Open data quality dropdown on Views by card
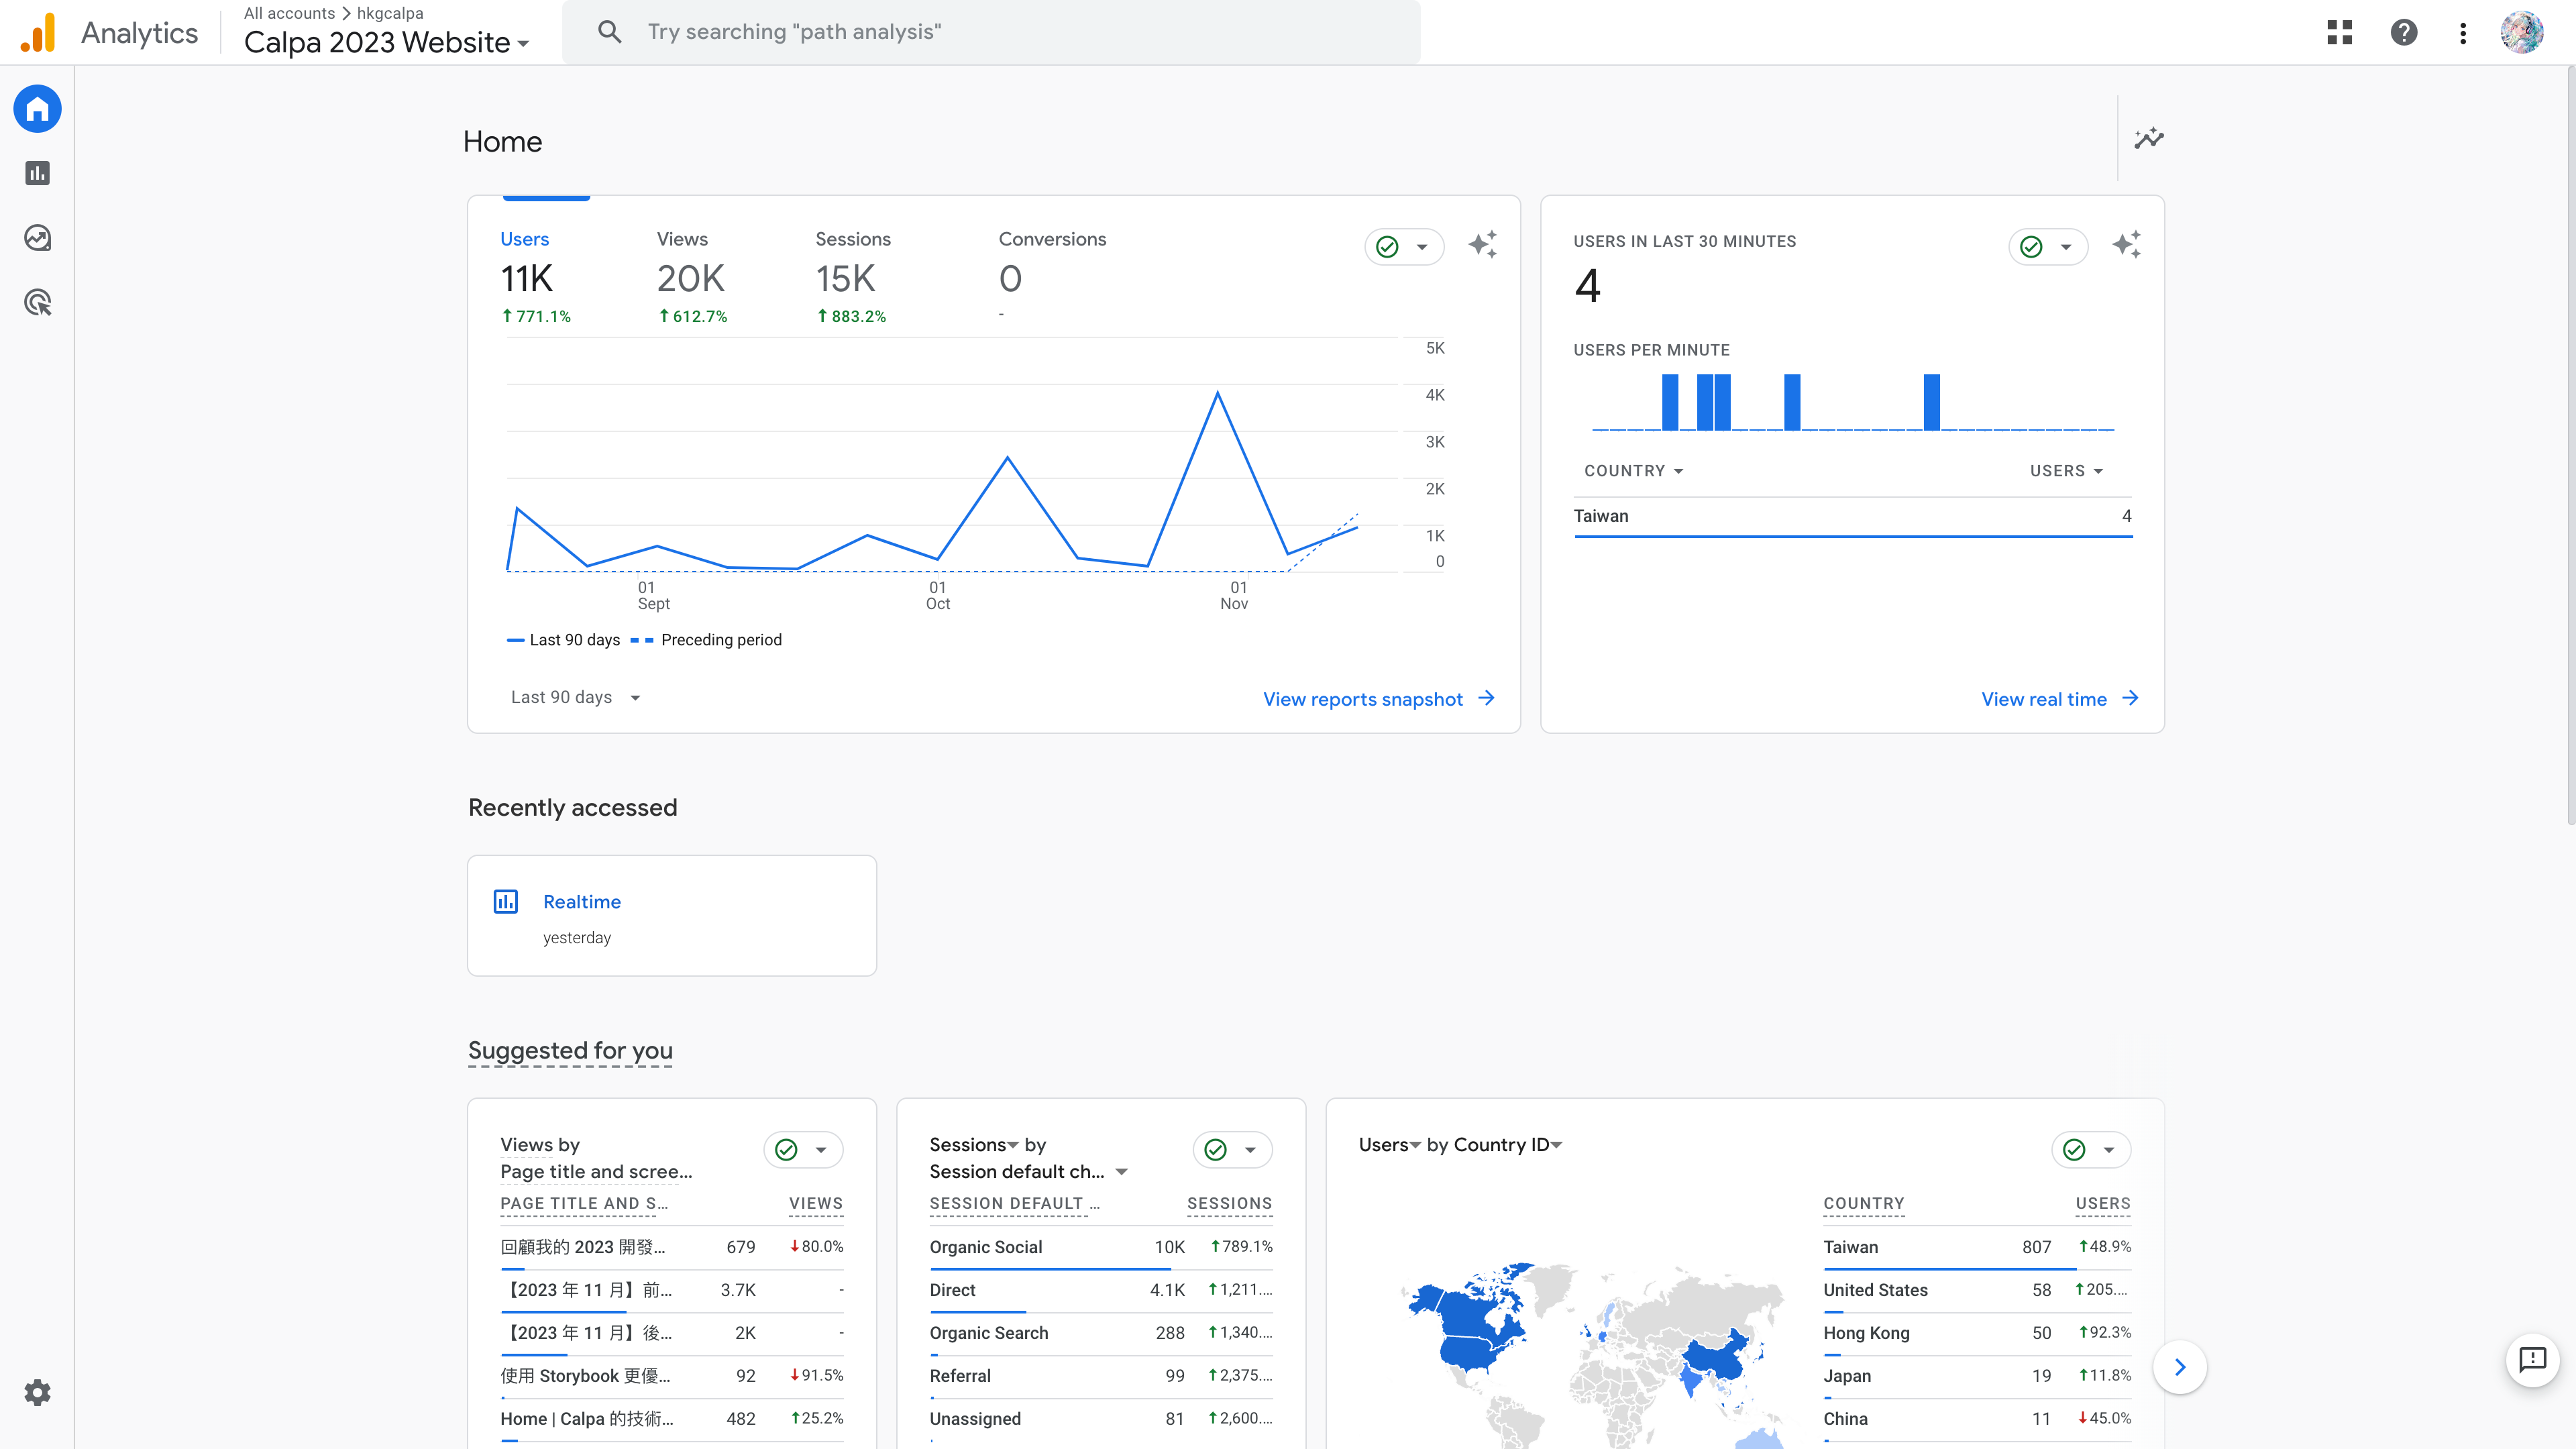 pyautogui.click(x=803, y=1150)
